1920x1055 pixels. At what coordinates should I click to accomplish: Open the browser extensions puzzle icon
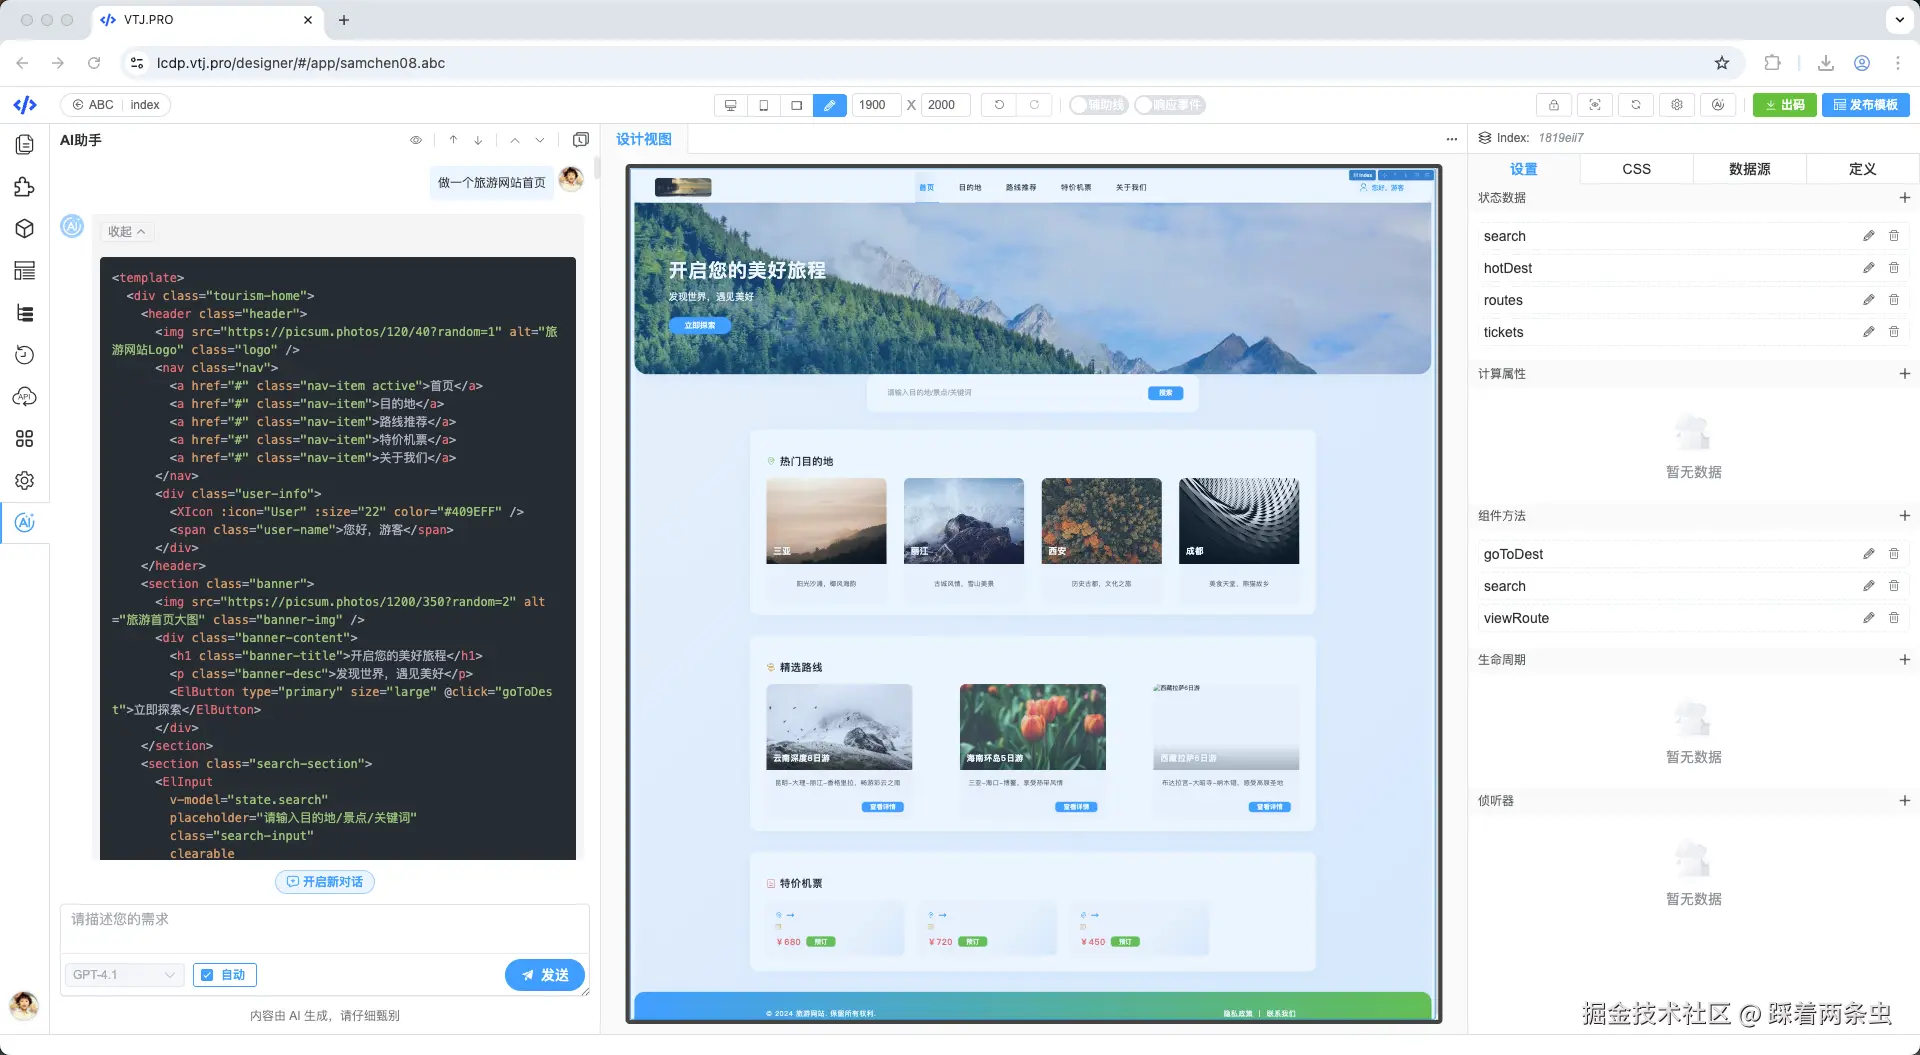click(x=1772, y=63)
